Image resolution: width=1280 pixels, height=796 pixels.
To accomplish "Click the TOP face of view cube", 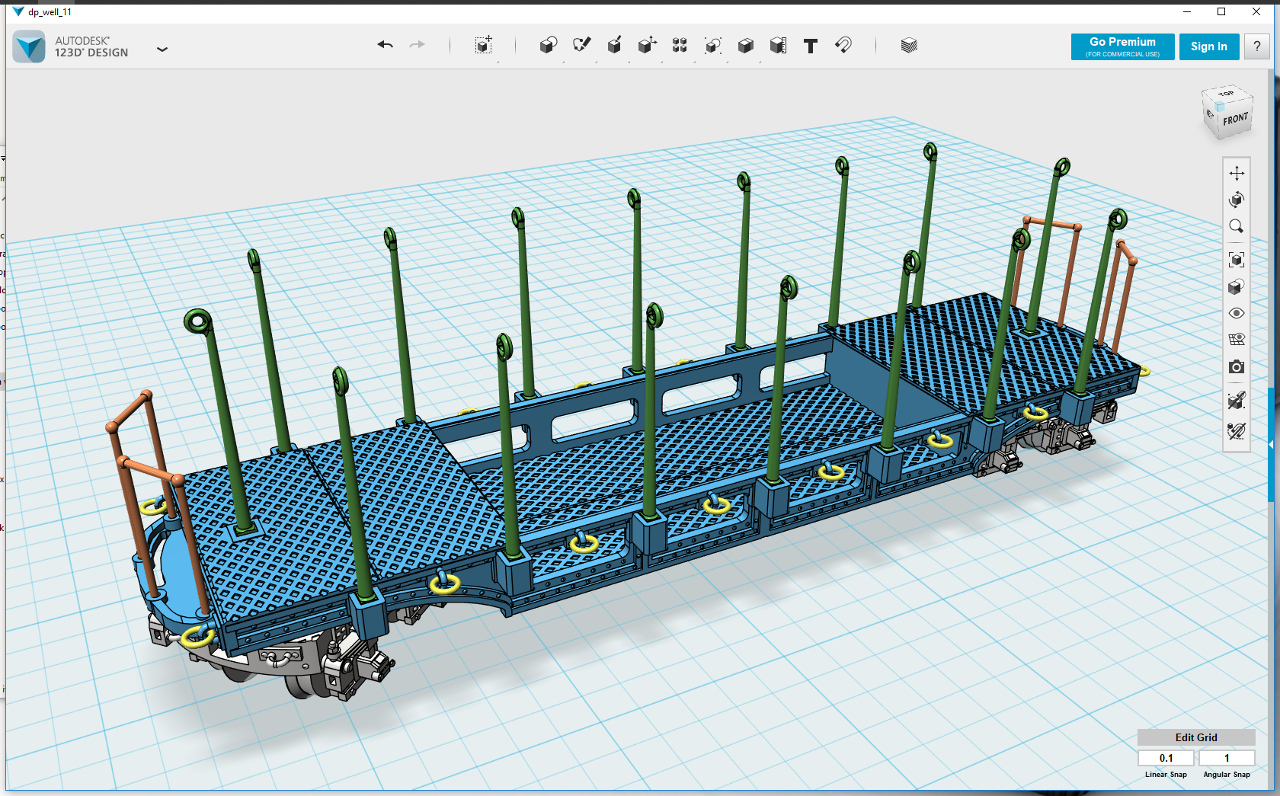I will [x=1226, y=95].
